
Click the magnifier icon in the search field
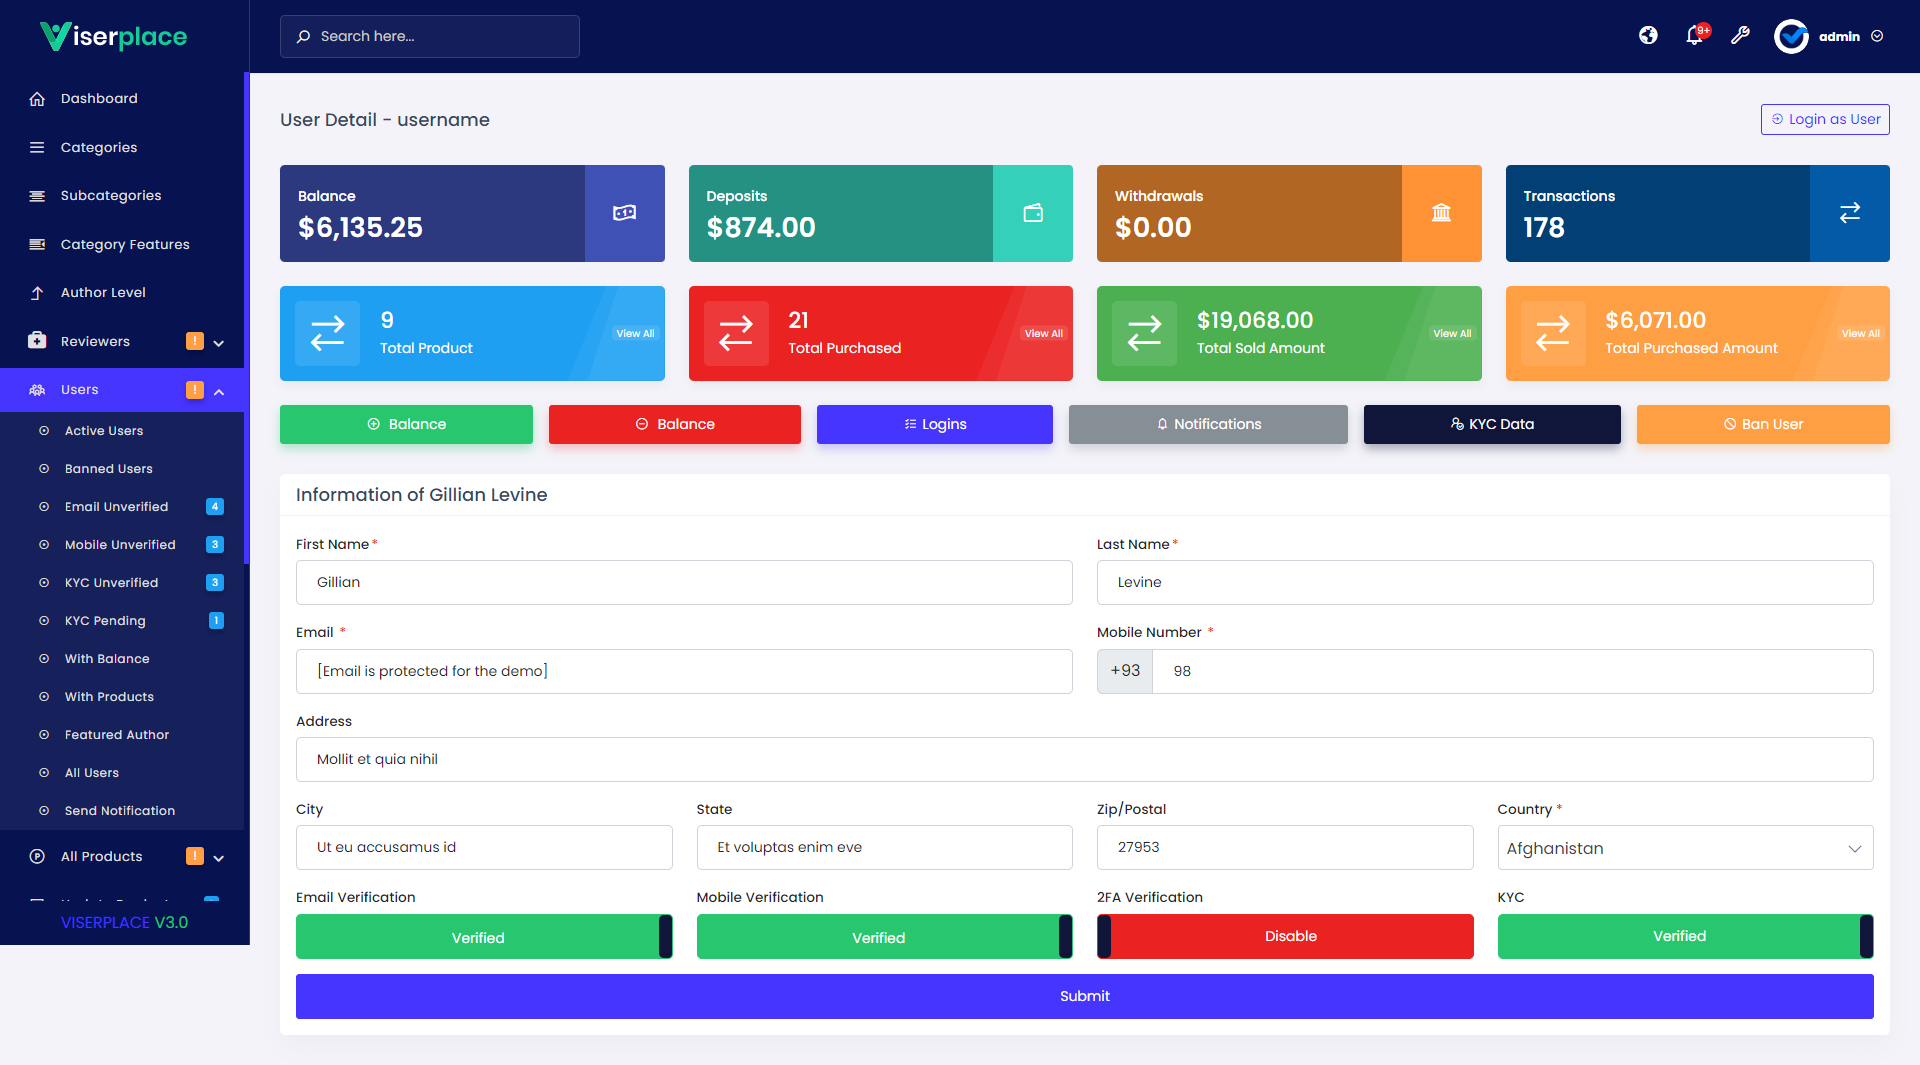click(x=303, y=36)
